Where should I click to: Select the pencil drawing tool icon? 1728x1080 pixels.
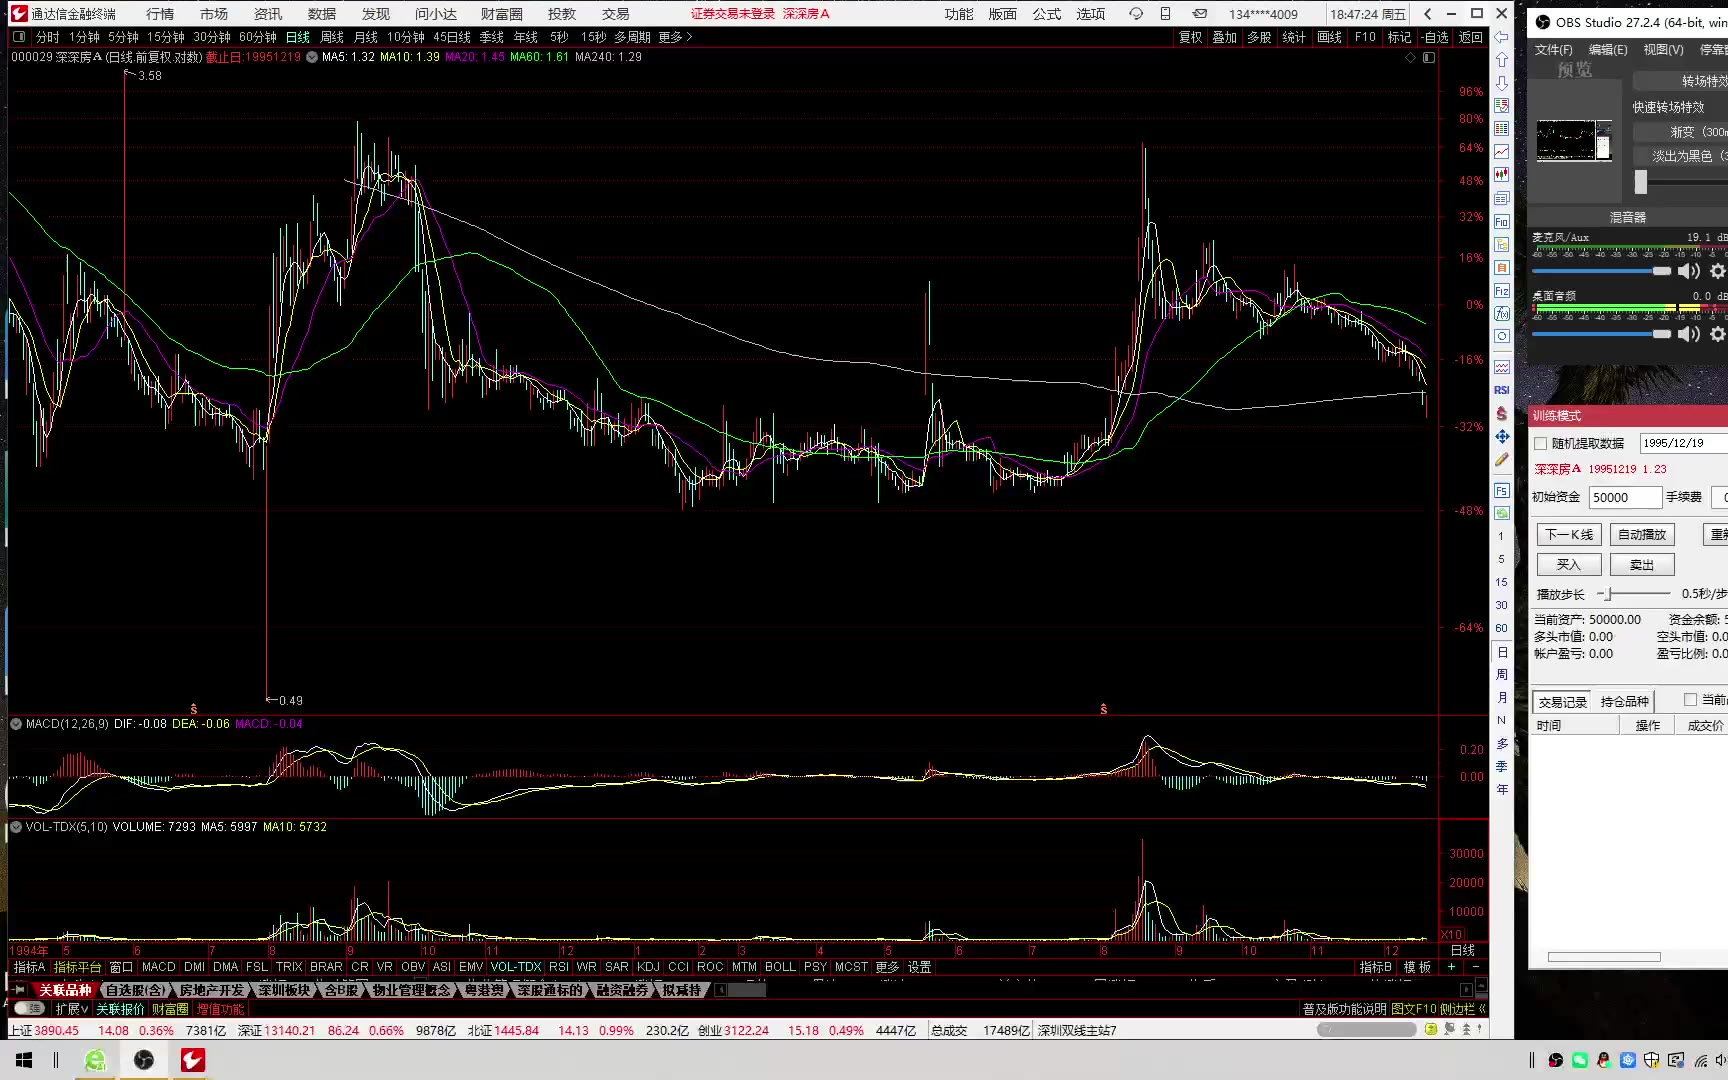tap(1501, 460)
